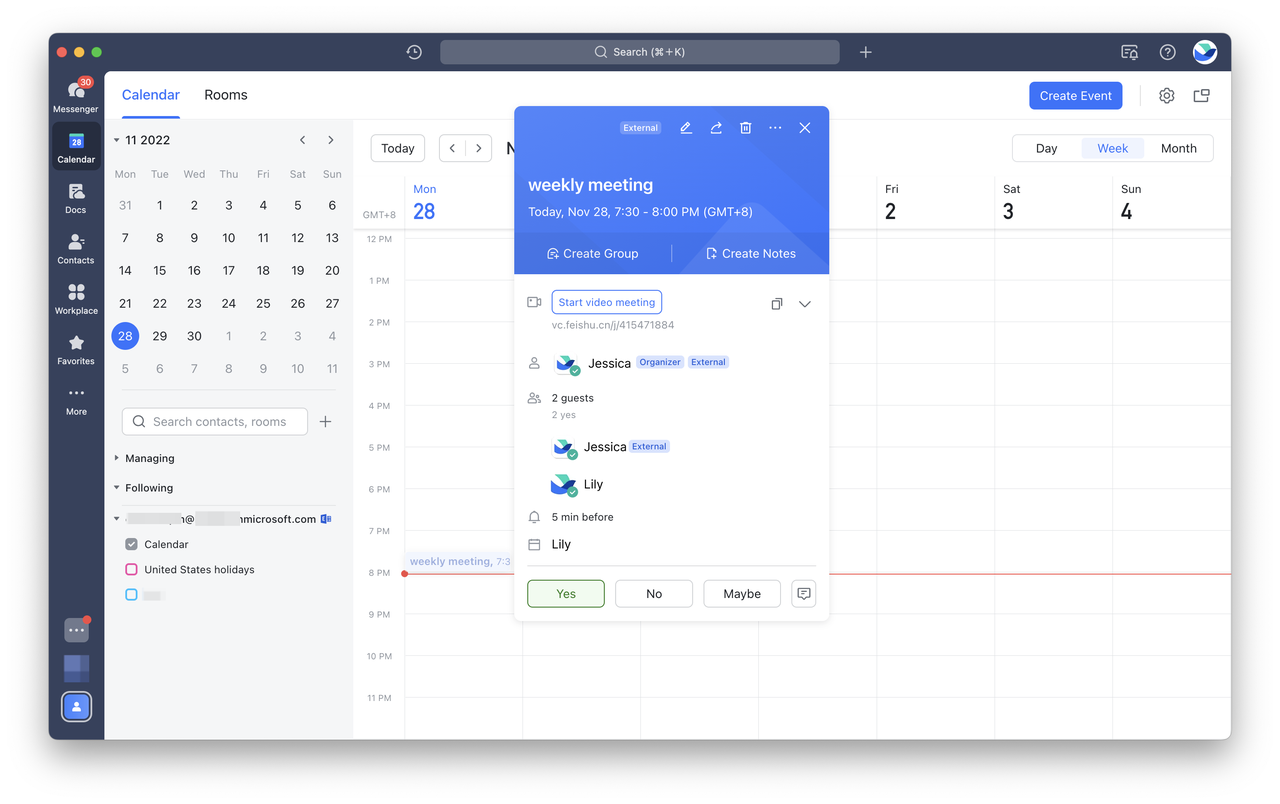This screenshot has height=804, width=1280.
Task: Delete the weekly meeting via trash icon
Action: pos(746,128)
